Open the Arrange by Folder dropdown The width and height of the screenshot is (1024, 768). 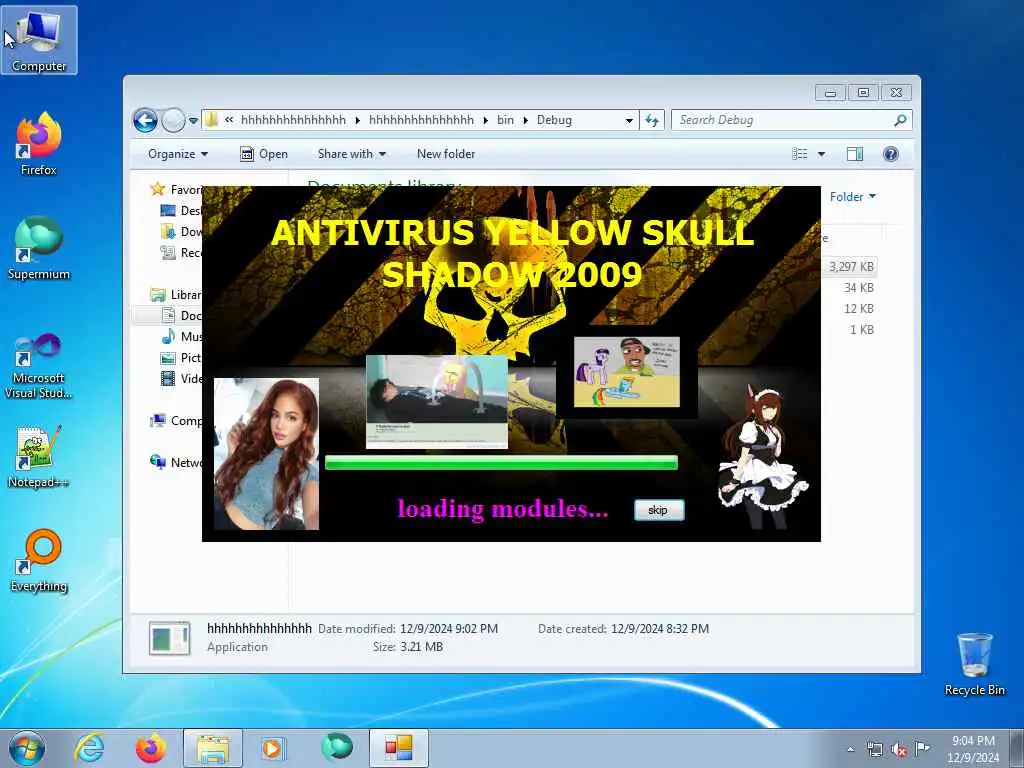[x=853, y=197]
